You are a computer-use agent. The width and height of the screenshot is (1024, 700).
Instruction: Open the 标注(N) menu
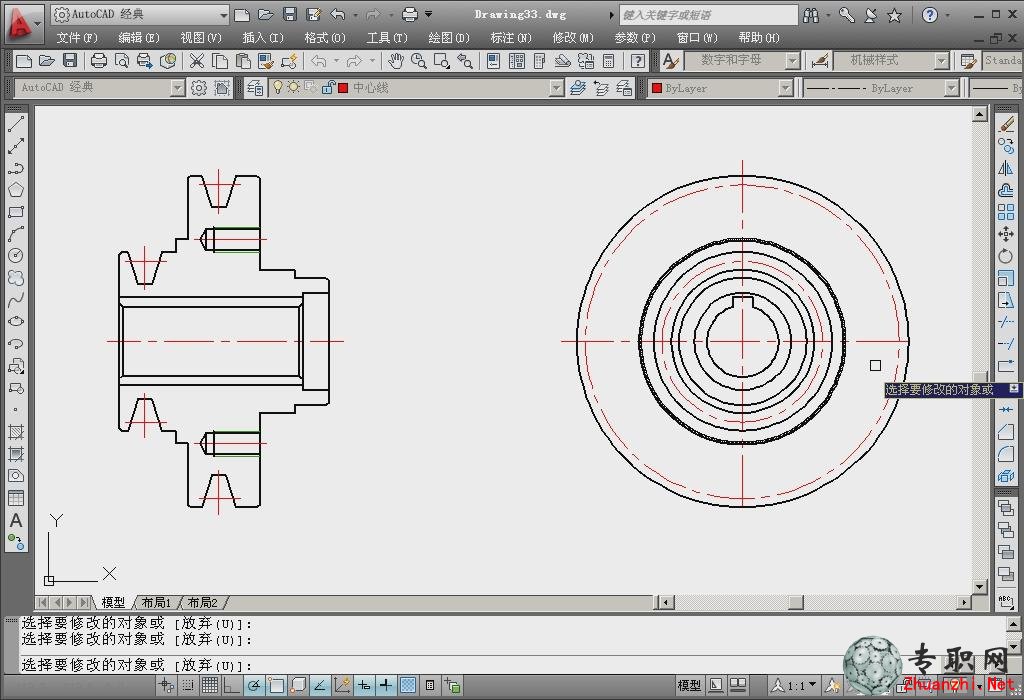pyautogui.click(x=511, y=38)
